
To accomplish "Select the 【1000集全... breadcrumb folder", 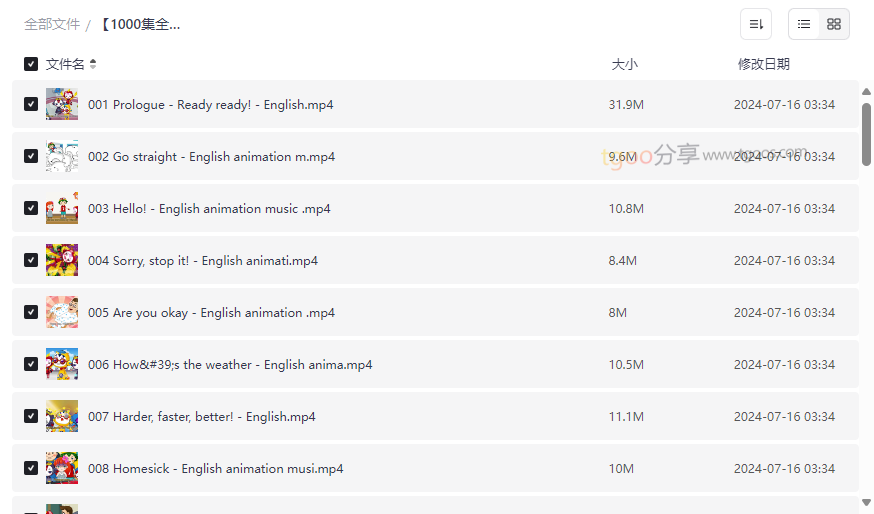I will 139,25.
